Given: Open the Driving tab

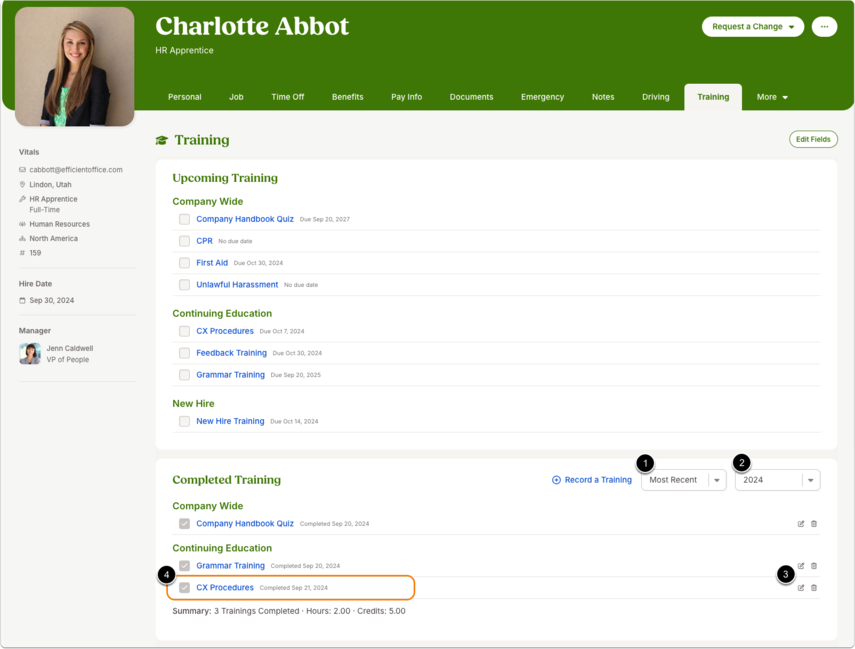Looking at the screenshot, I should point(655,97).
